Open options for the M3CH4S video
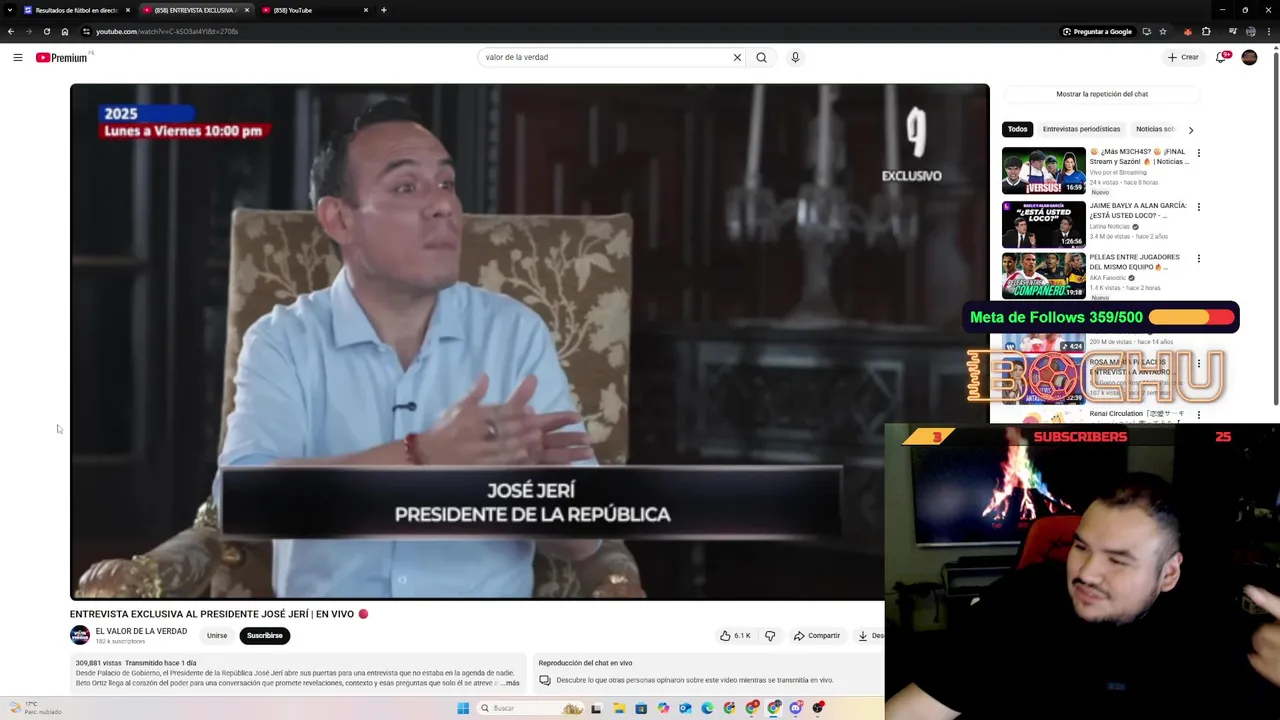Viewport: 1280px width, 720px height. pyautogui.click(x=1199, y=153)
